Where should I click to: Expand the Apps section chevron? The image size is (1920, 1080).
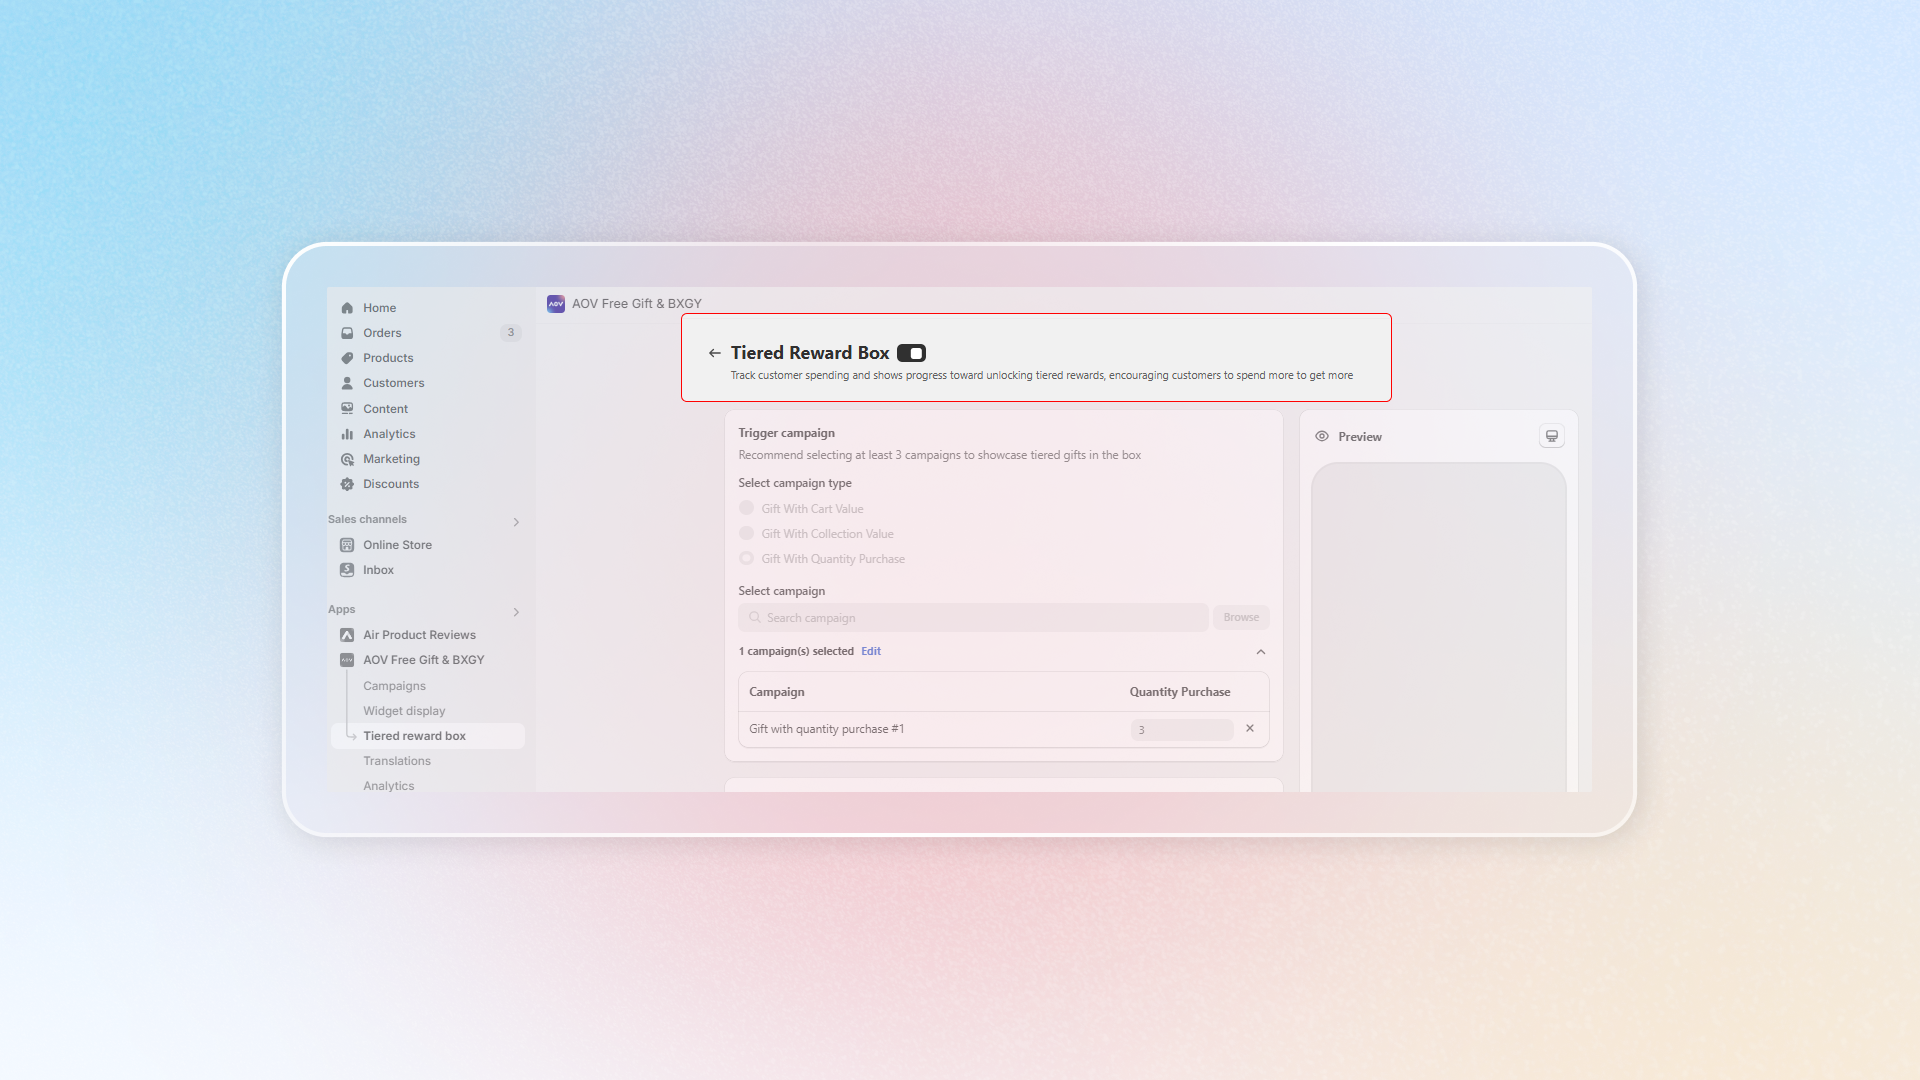pos(516,612)
